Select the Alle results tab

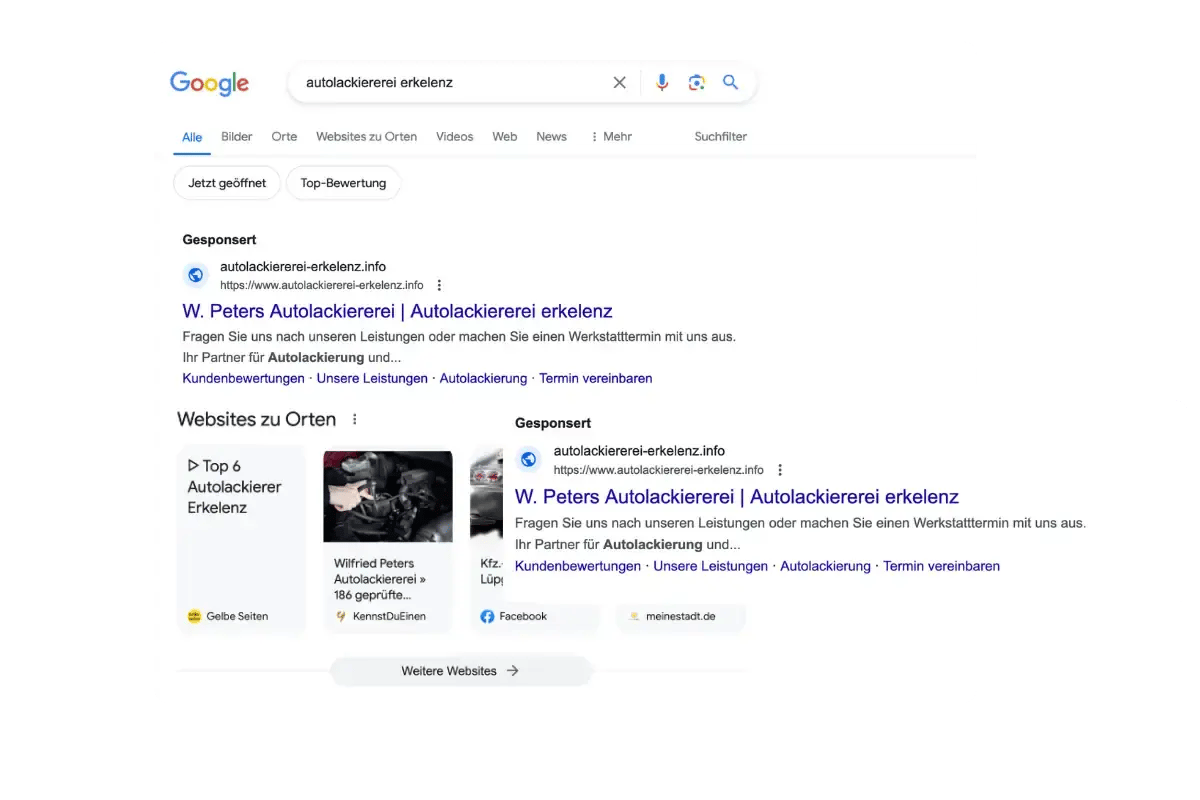point(192,138)
